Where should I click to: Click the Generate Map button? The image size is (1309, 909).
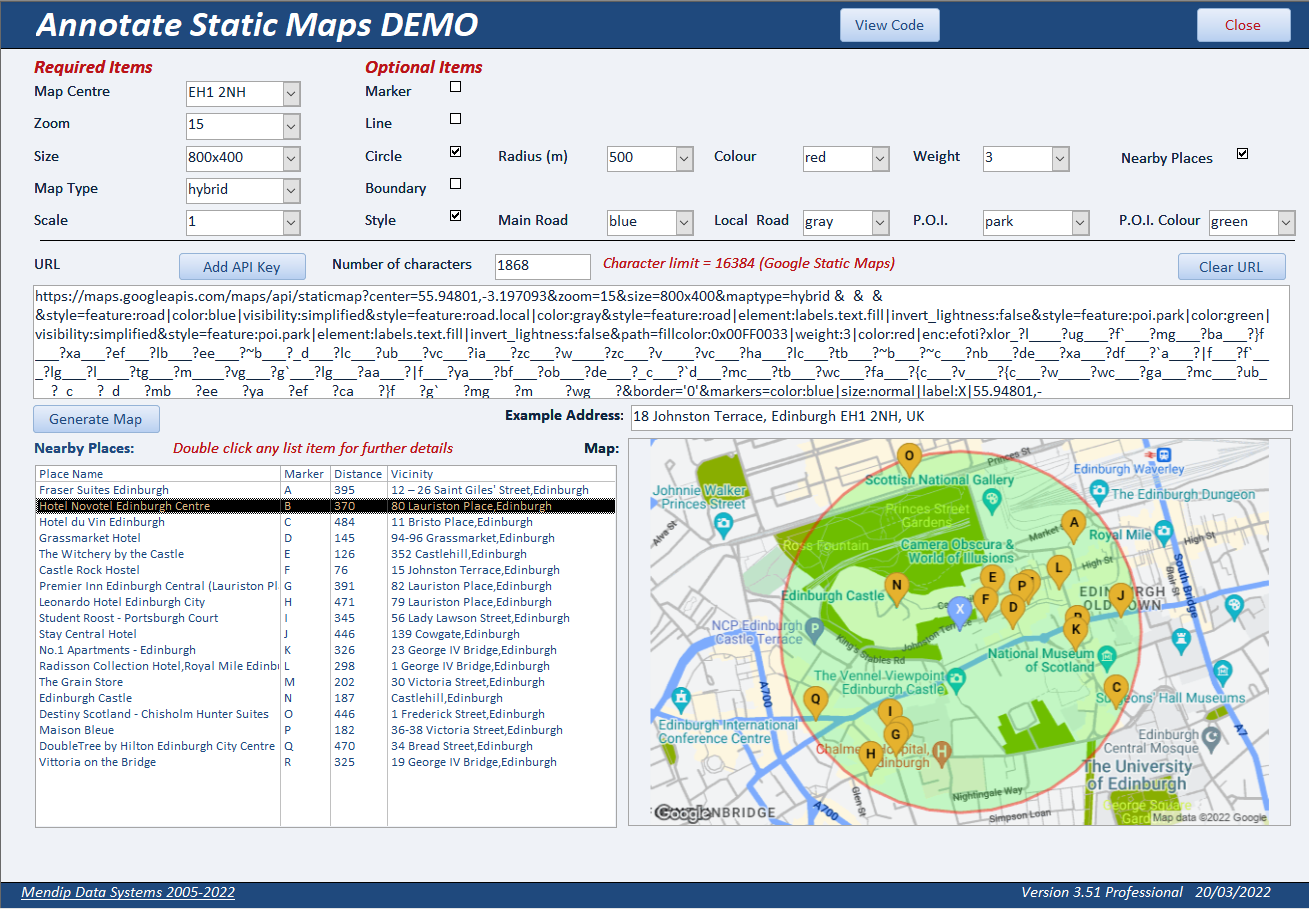coord(96,419)
